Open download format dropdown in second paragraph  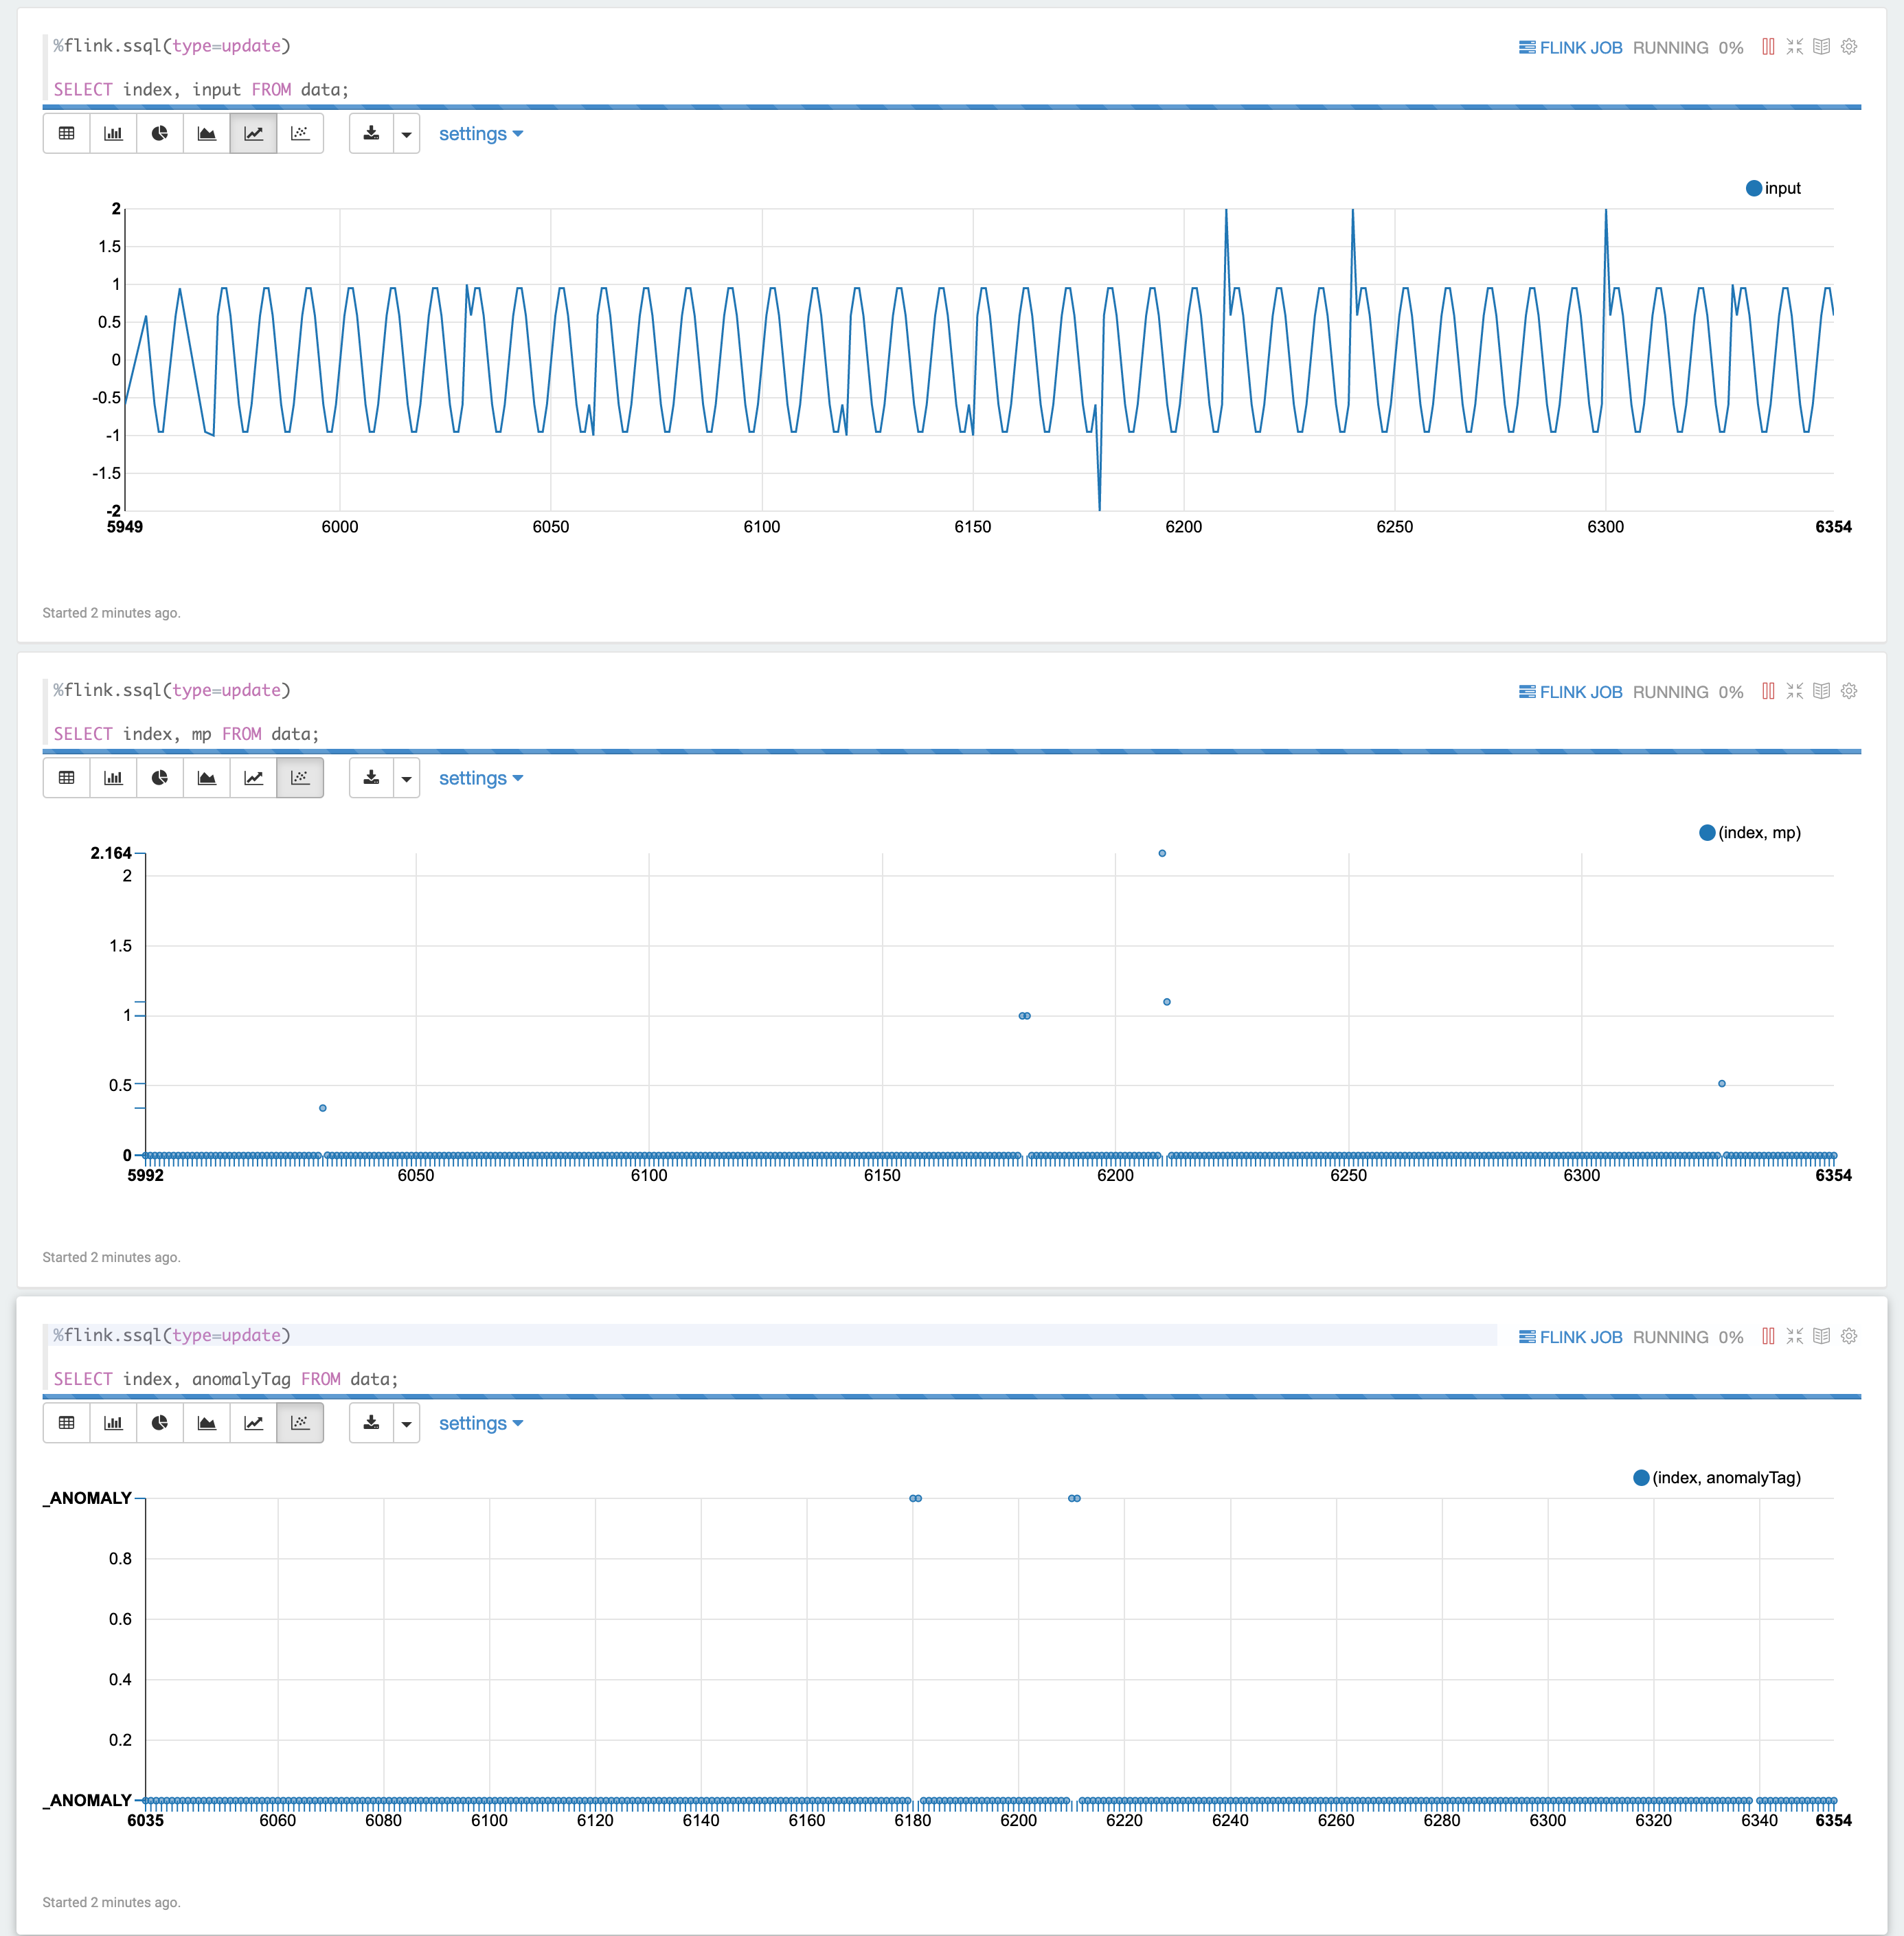tap(406, 778)
